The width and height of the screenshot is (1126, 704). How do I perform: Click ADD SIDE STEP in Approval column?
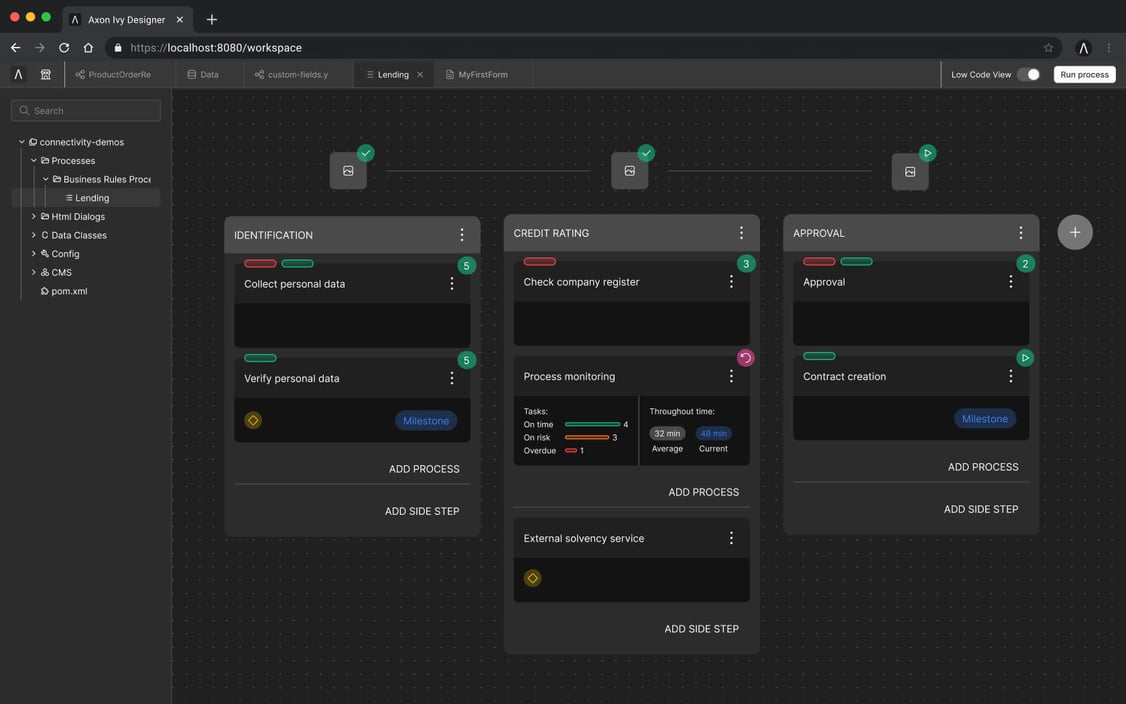pos(980,509)
